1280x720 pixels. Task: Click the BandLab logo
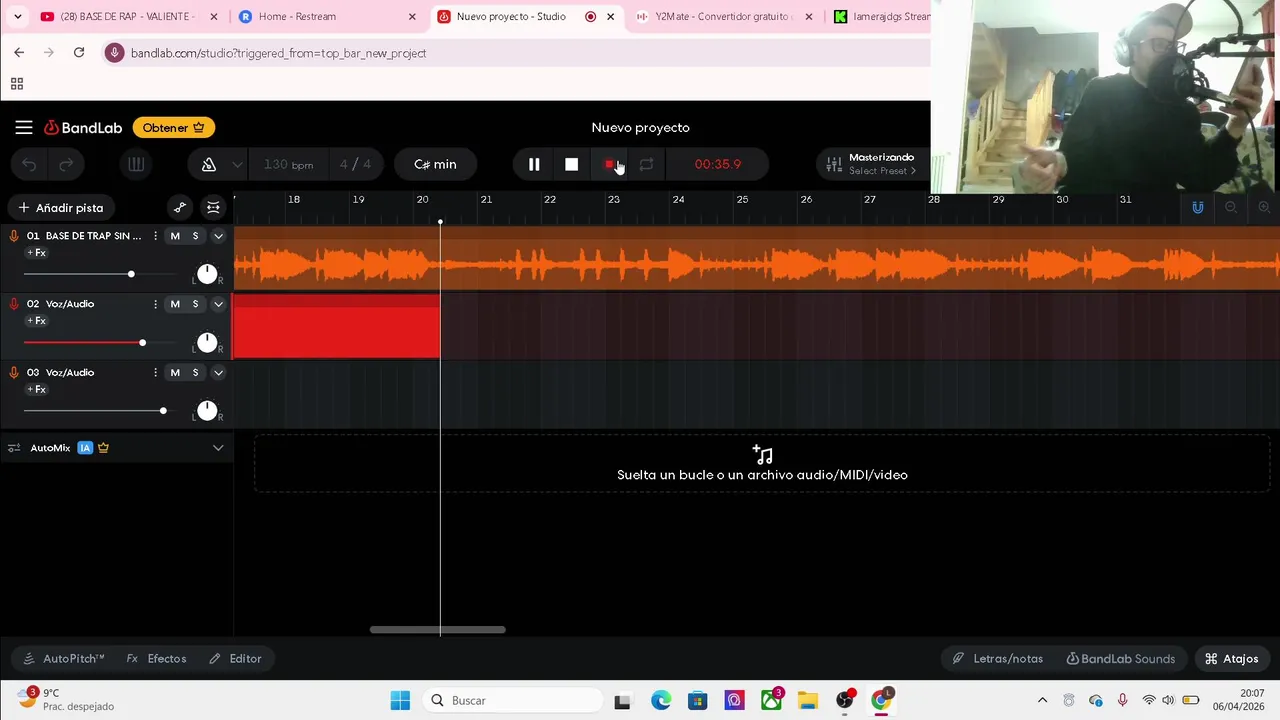tap(83, 128)
